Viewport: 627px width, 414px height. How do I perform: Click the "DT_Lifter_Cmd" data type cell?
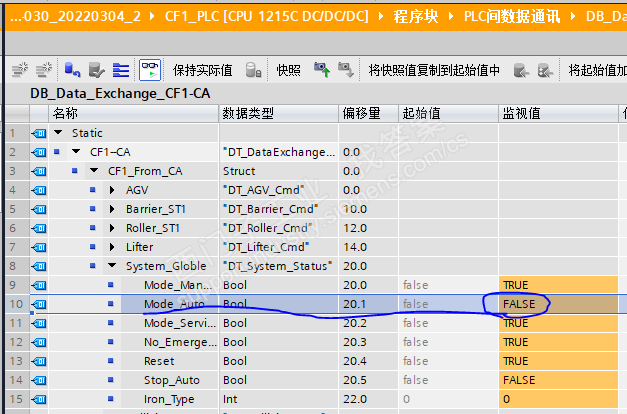point(279,247)
